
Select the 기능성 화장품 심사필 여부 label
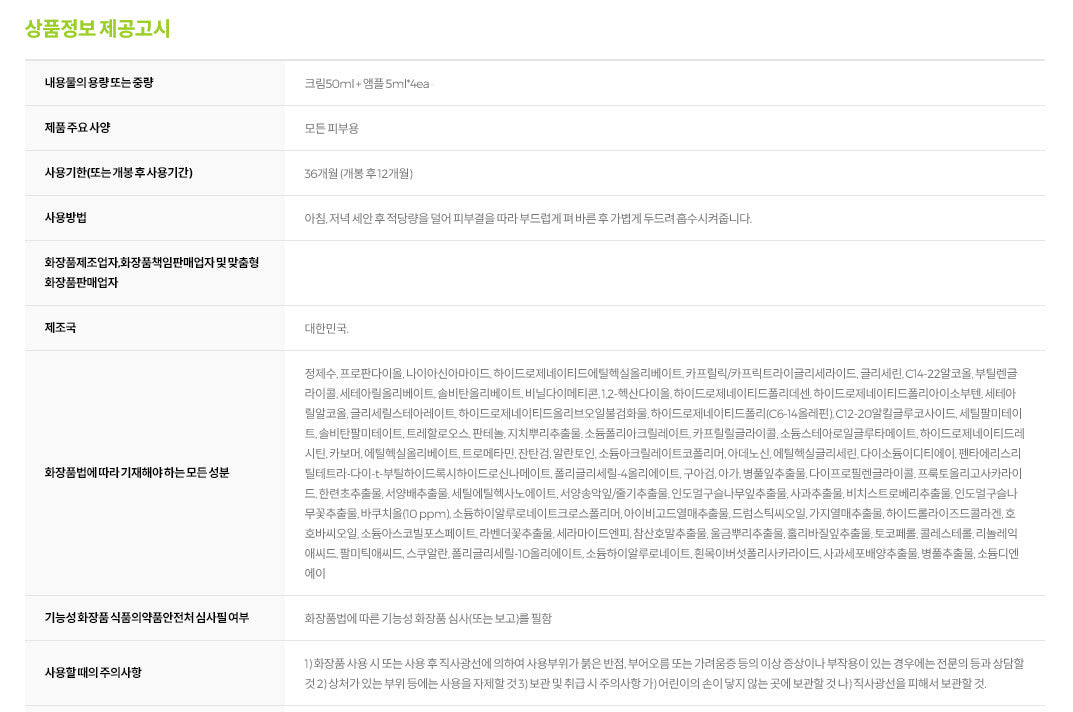point(146,618)
